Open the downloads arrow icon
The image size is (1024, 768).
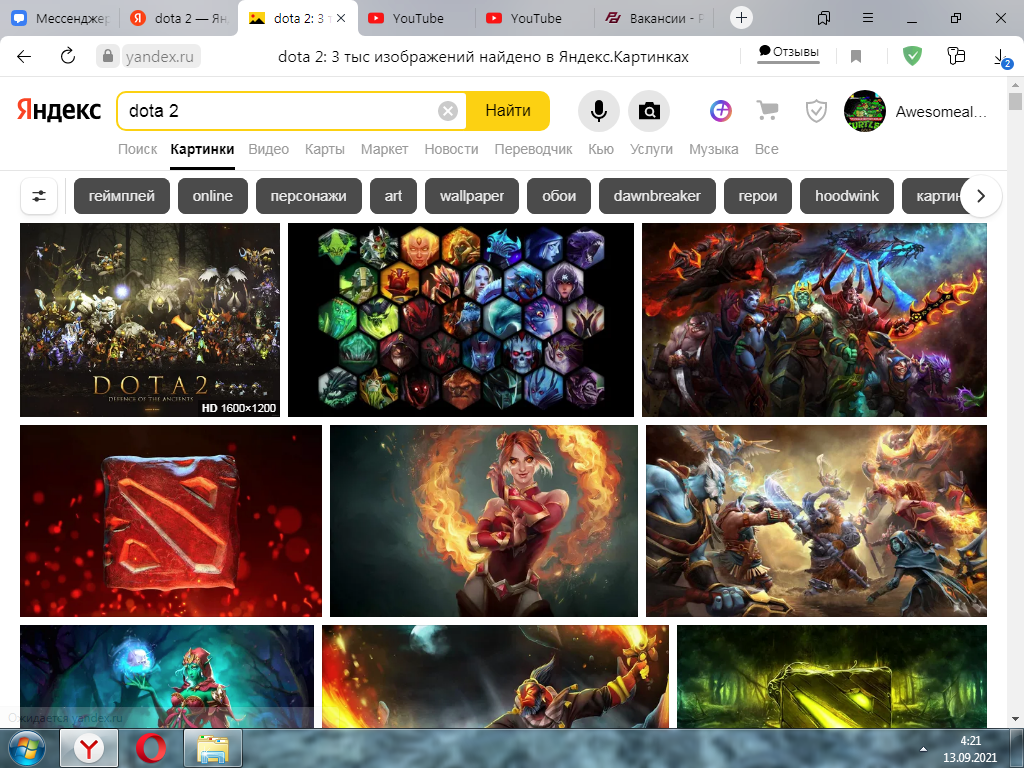[1002, 58]
